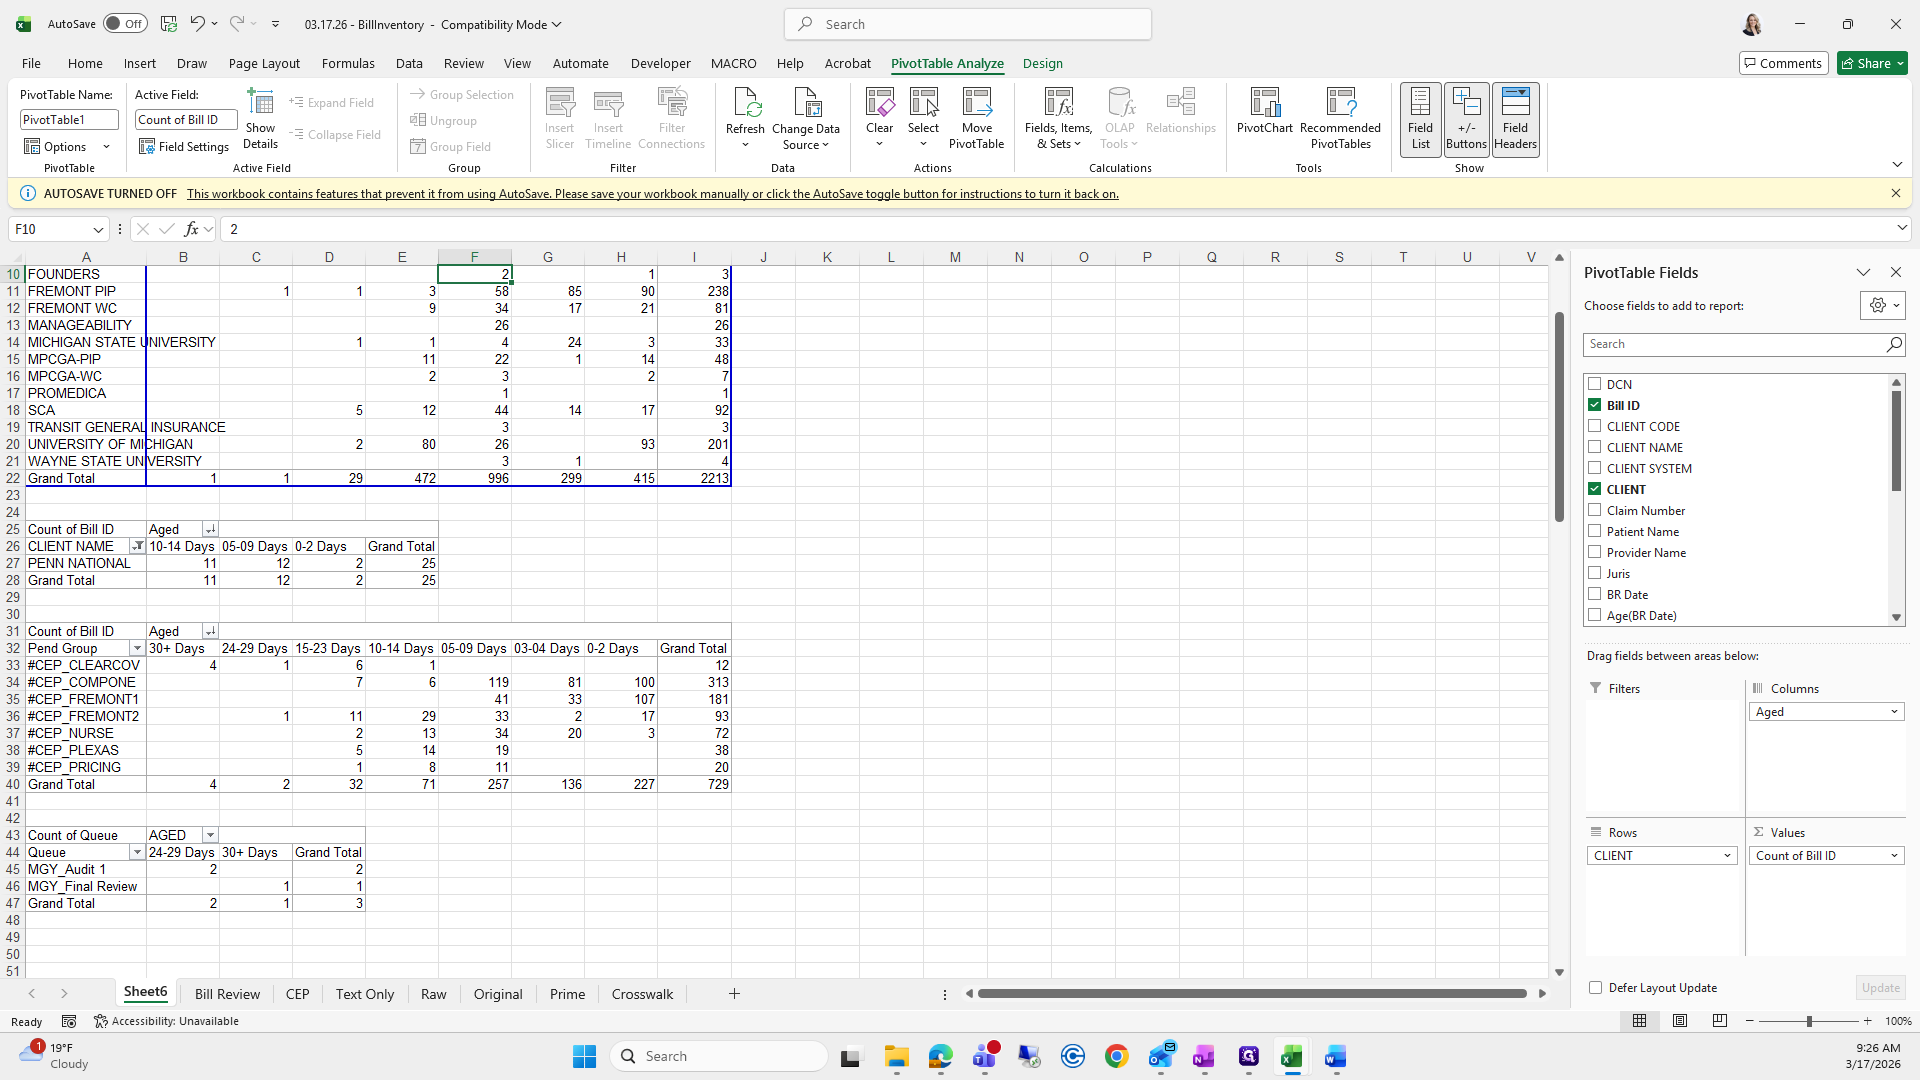Toggle the Field List button
This screenshot has width=1920, height=1080.
[1420, 118]
